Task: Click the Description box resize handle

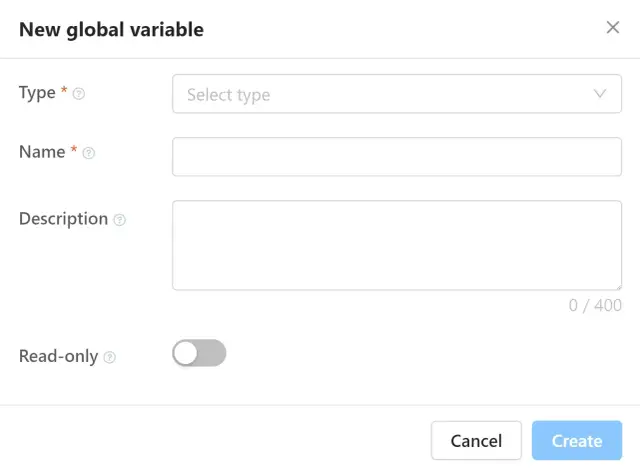Action: pos(617,286)
